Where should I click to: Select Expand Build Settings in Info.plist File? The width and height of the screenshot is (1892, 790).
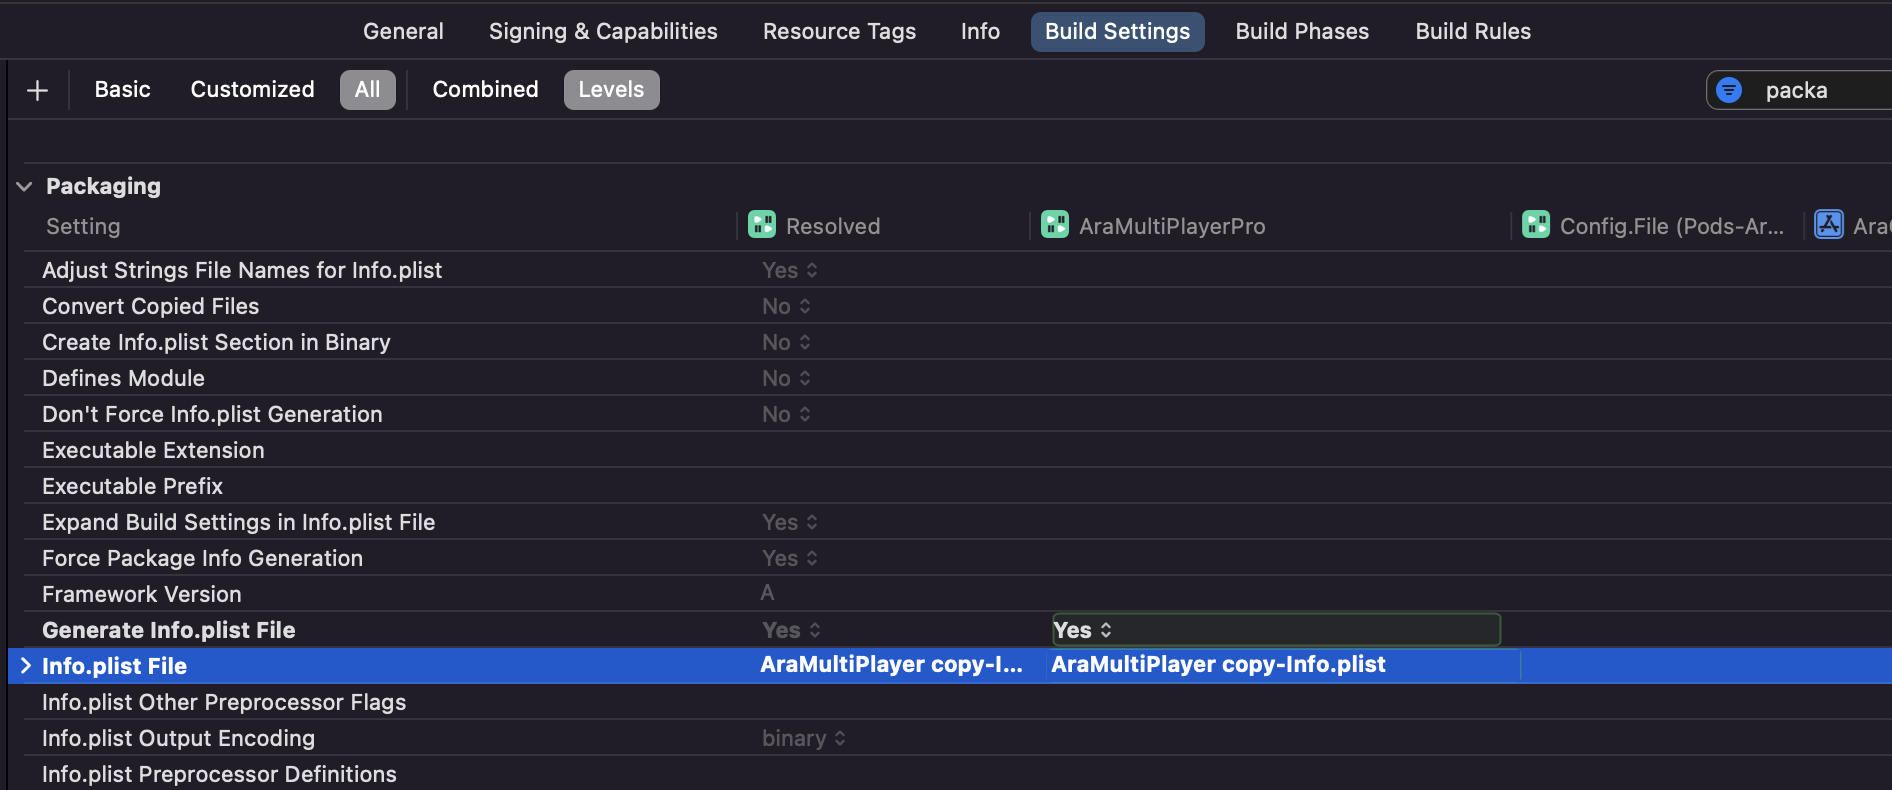tap(238, 522)
